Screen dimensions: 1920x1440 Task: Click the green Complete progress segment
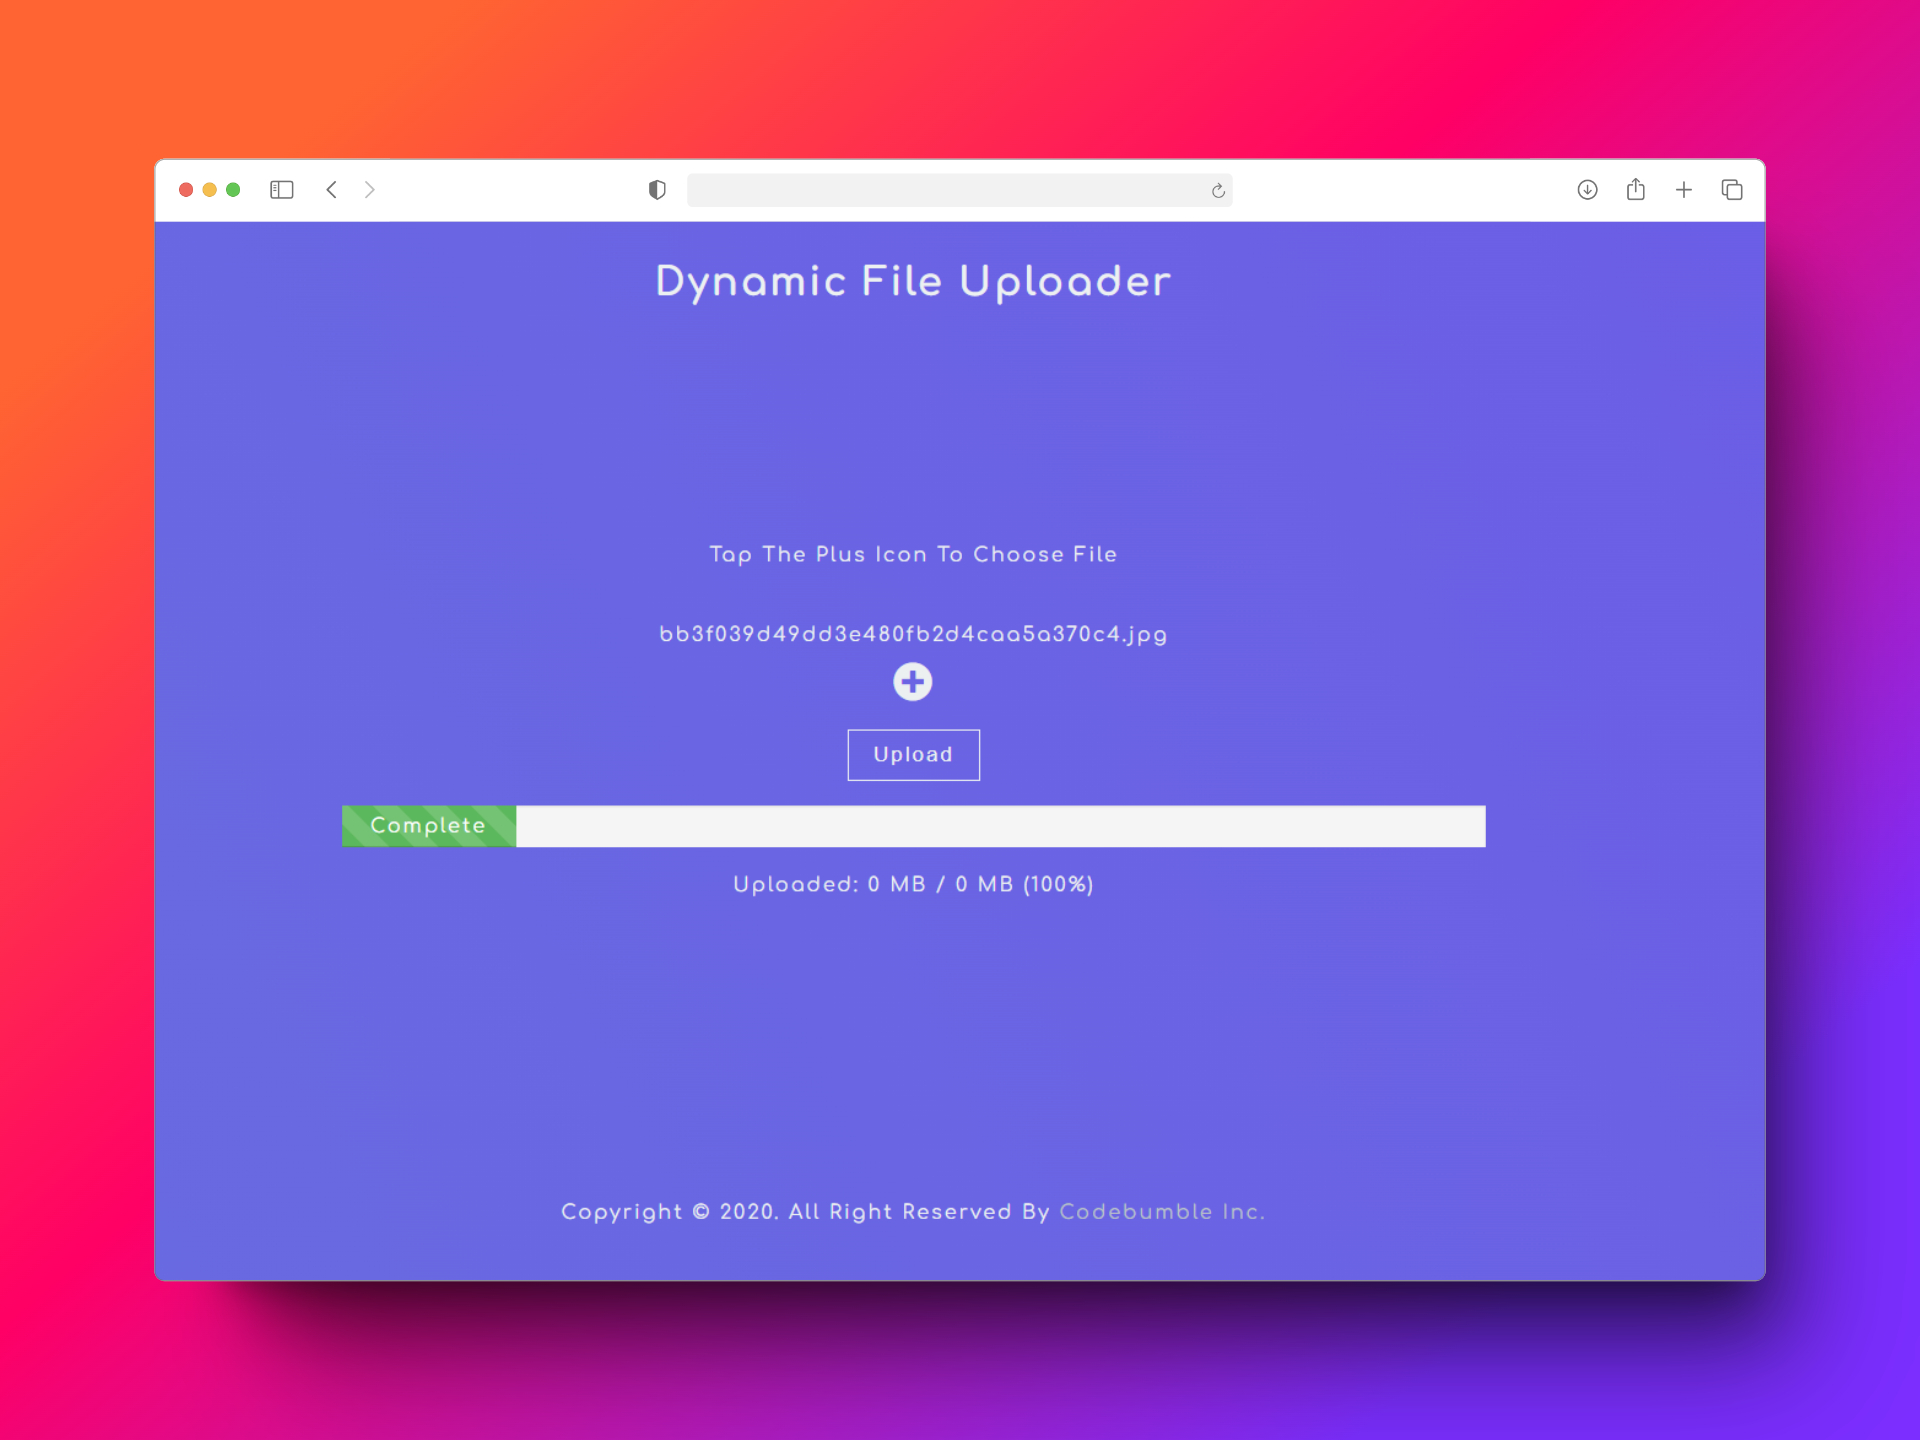(428, 826)
